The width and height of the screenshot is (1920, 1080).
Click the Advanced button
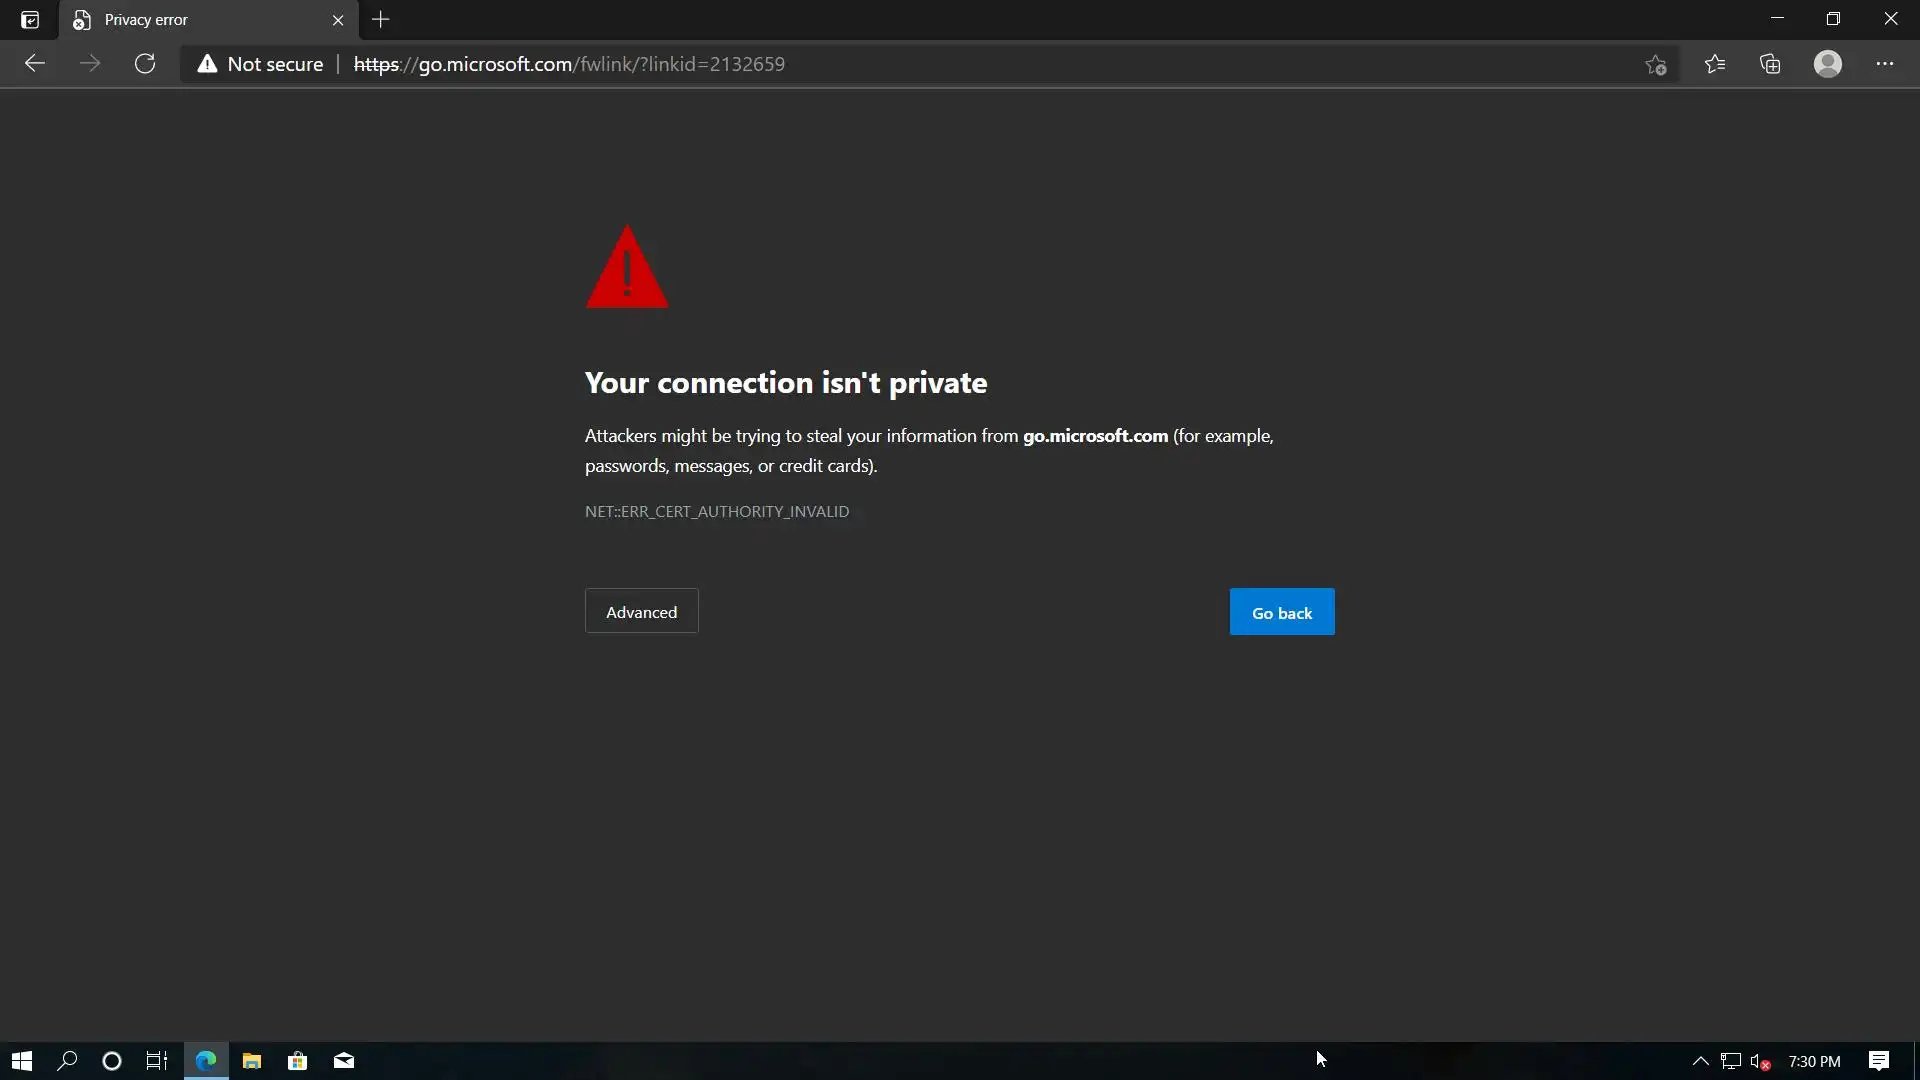641,612
